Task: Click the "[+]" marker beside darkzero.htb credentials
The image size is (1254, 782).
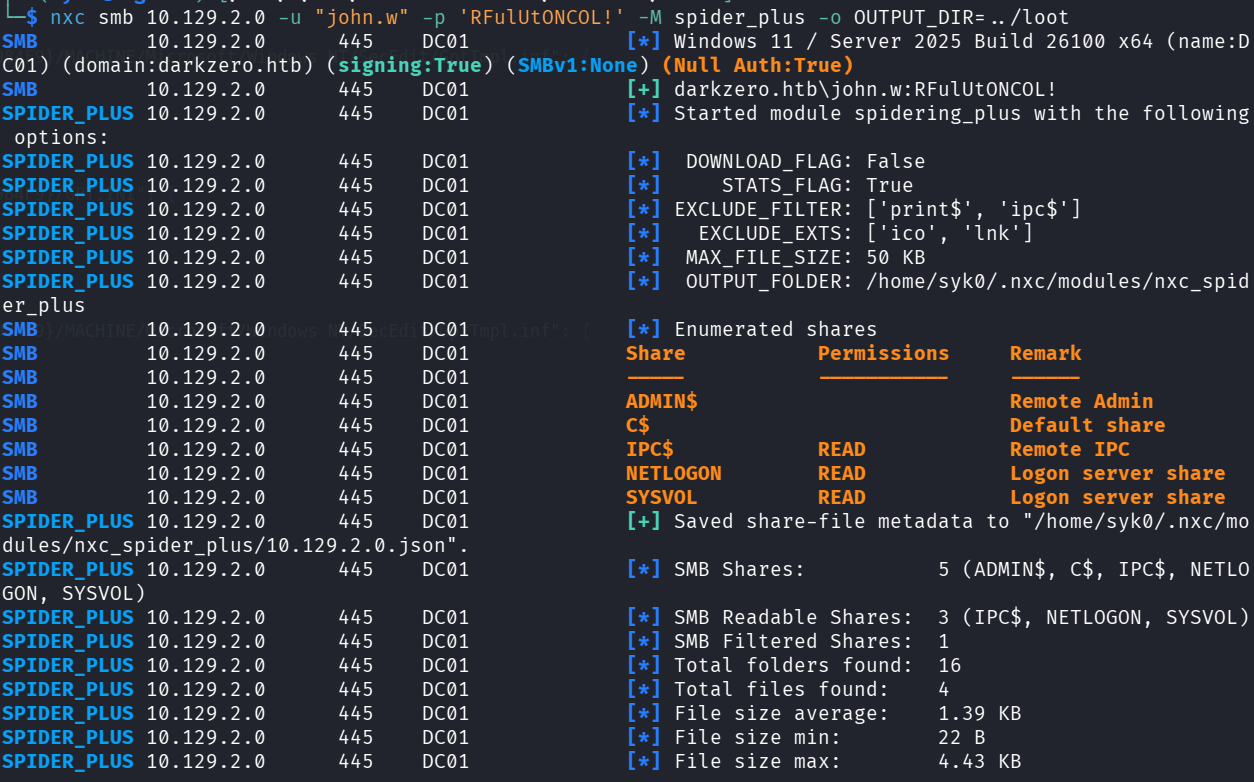Action: 643,89
